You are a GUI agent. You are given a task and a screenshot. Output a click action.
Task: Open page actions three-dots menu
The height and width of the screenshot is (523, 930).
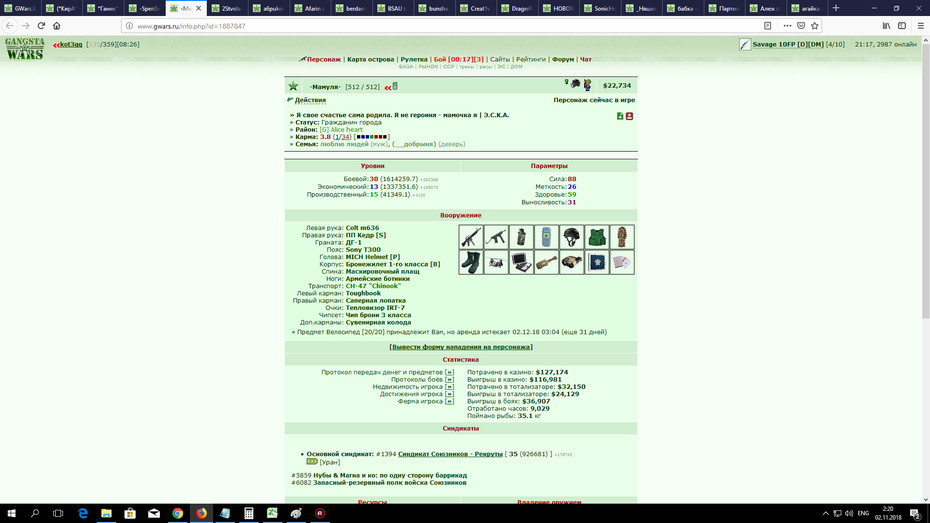787,25
